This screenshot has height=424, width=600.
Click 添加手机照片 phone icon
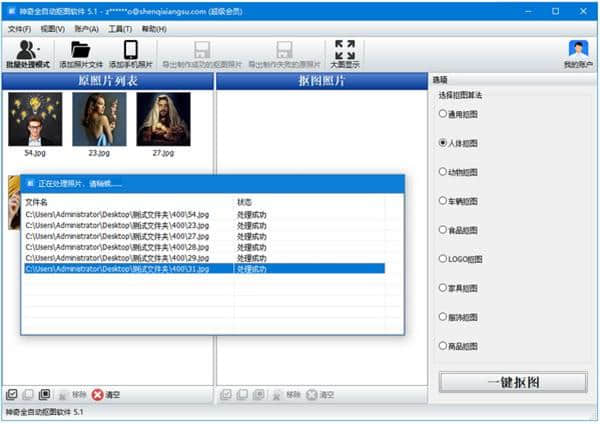130,51
